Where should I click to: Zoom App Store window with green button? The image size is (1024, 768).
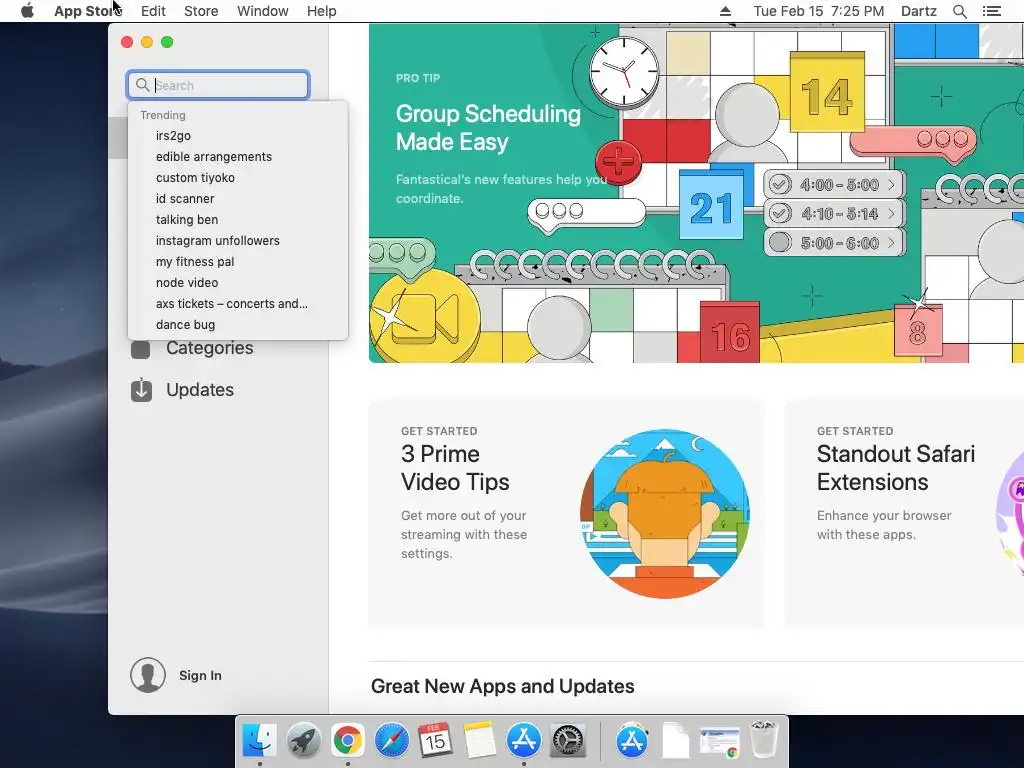click(167, 42)
